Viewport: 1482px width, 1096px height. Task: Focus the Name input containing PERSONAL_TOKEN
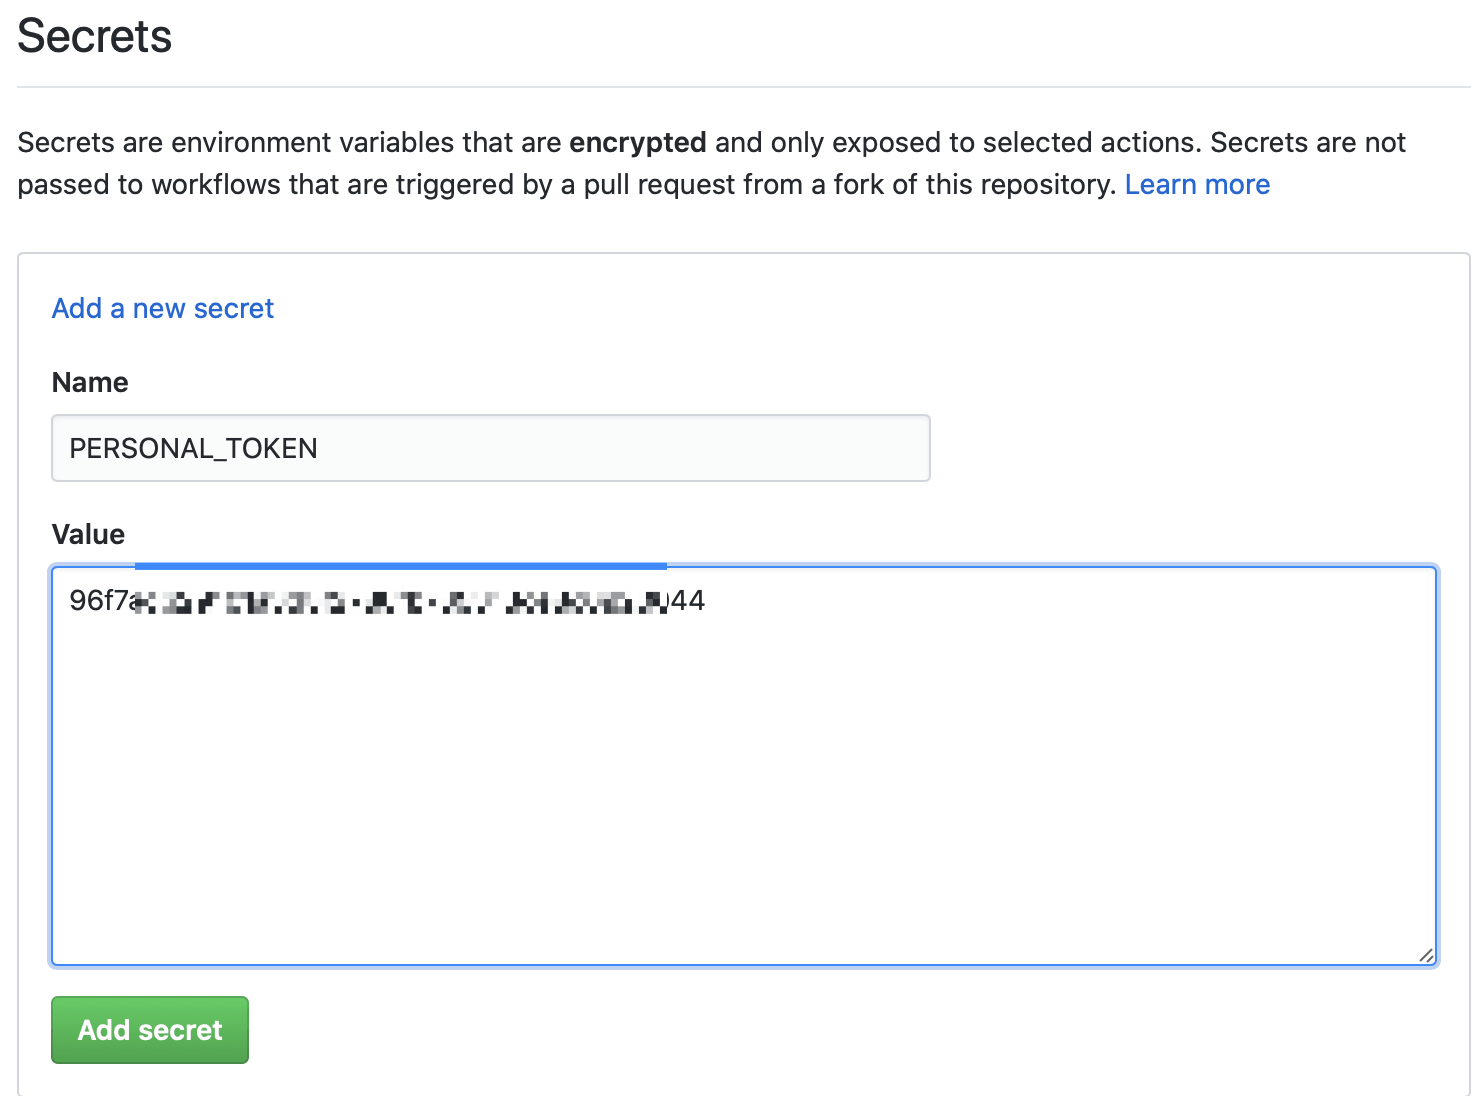coord(490,448)
